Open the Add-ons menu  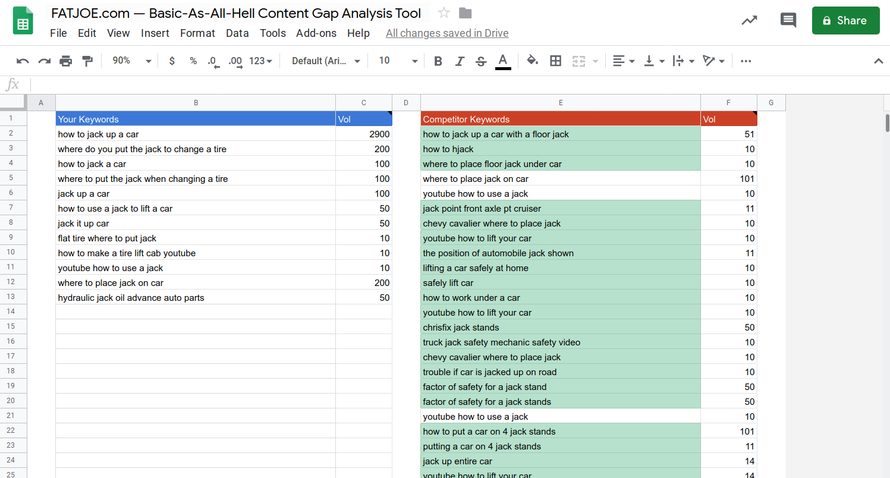[x=316, y=33]
